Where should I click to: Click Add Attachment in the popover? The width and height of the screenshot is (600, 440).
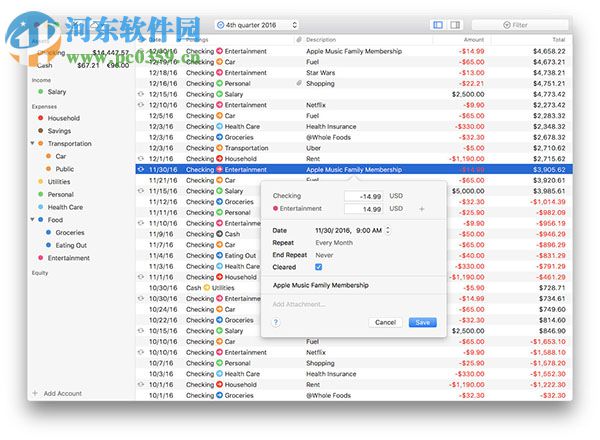click(299, 304)
